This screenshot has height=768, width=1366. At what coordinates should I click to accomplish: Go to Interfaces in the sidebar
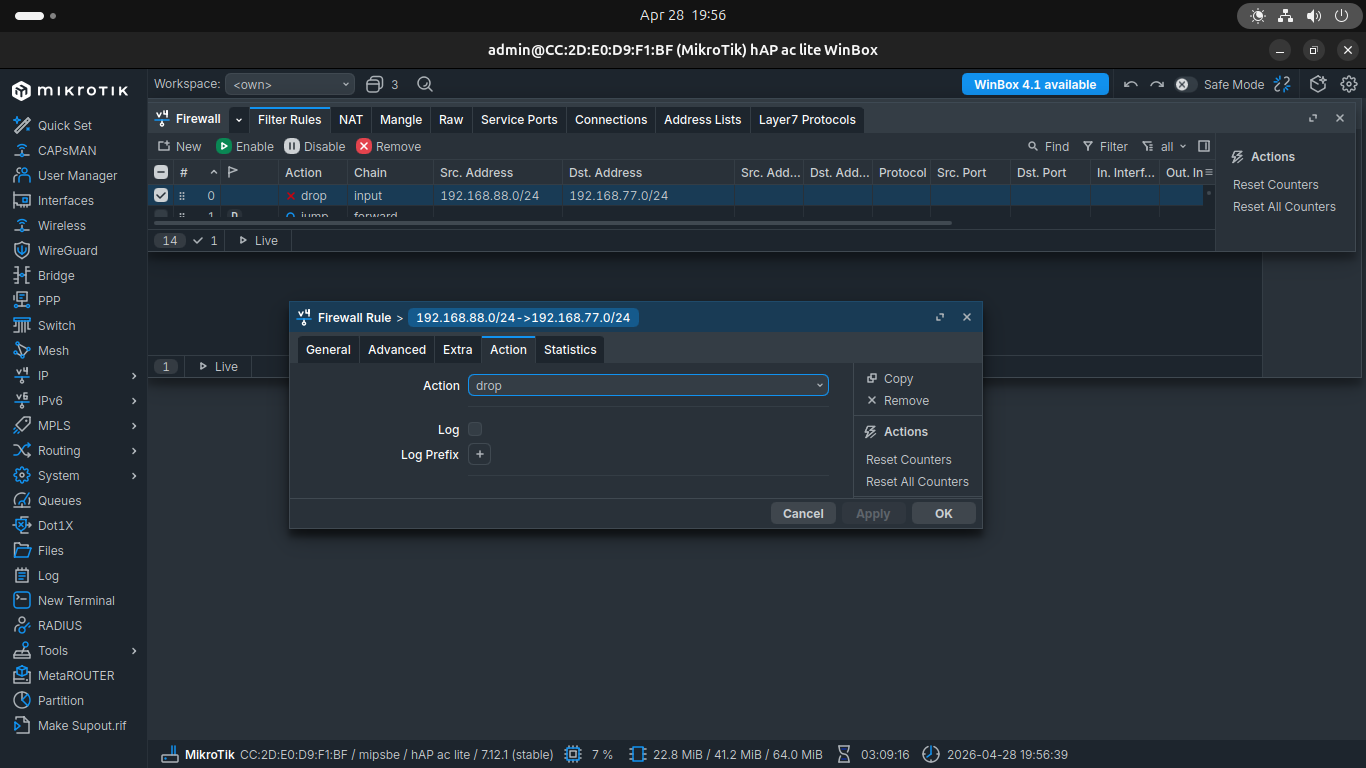(x=66, y=200)
